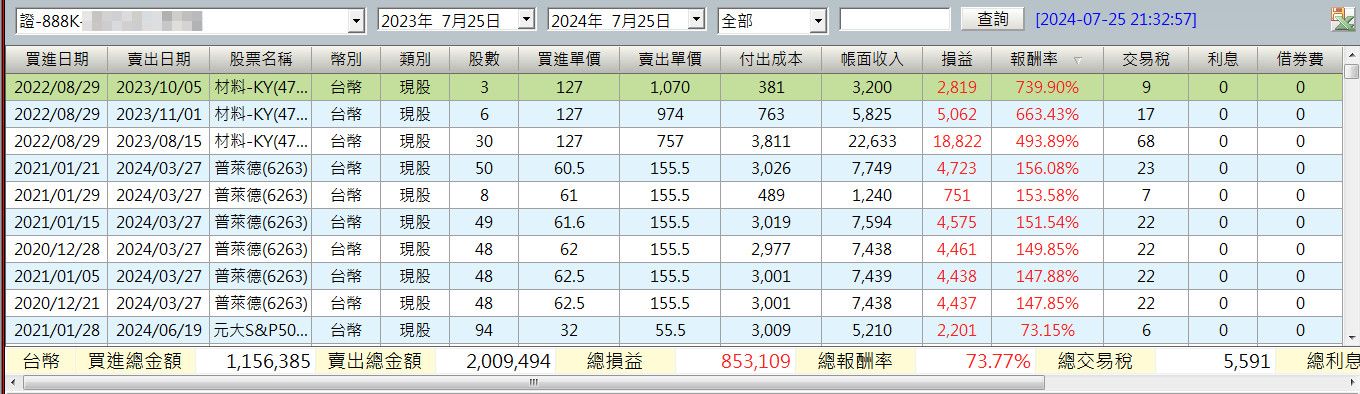Viewport: 1360px width, 394px height.
Task: Open the account selector dropdown
Action: coord(357,20)
